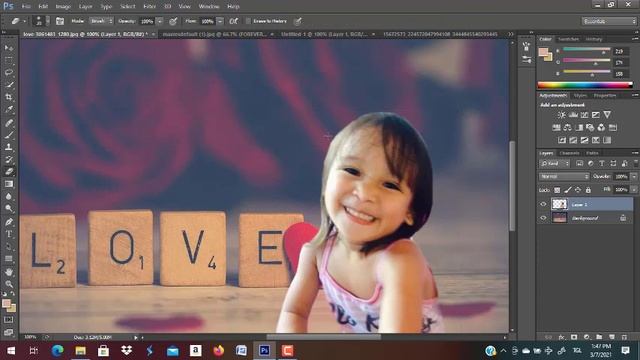
Task: Select the Horizontal Type tool
Action: pyautogui.click(x=9, y=234)
